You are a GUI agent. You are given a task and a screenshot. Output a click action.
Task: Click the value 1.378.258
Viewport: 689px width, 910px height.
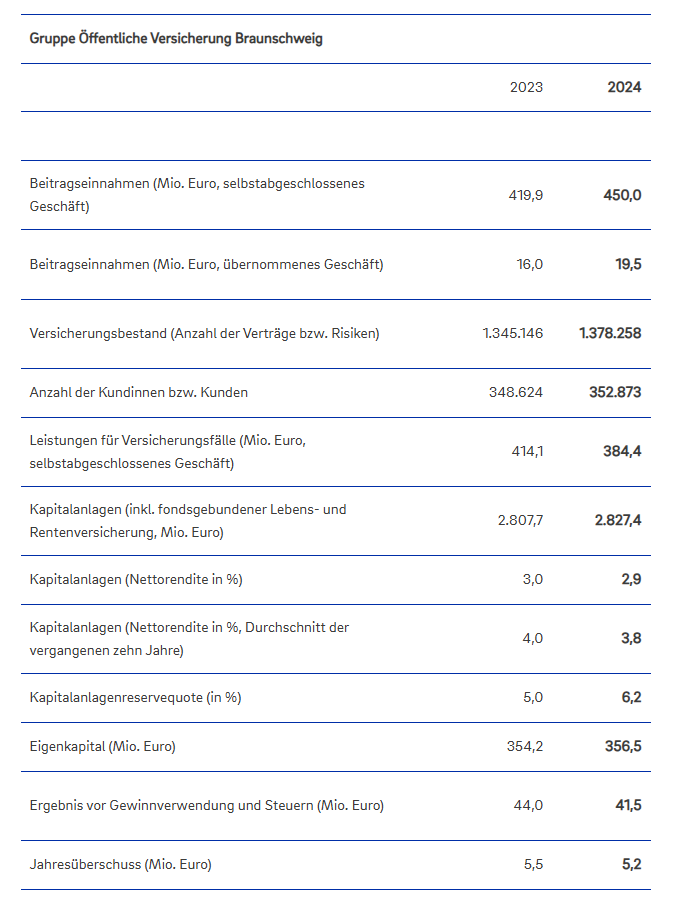tap(610, 334)
